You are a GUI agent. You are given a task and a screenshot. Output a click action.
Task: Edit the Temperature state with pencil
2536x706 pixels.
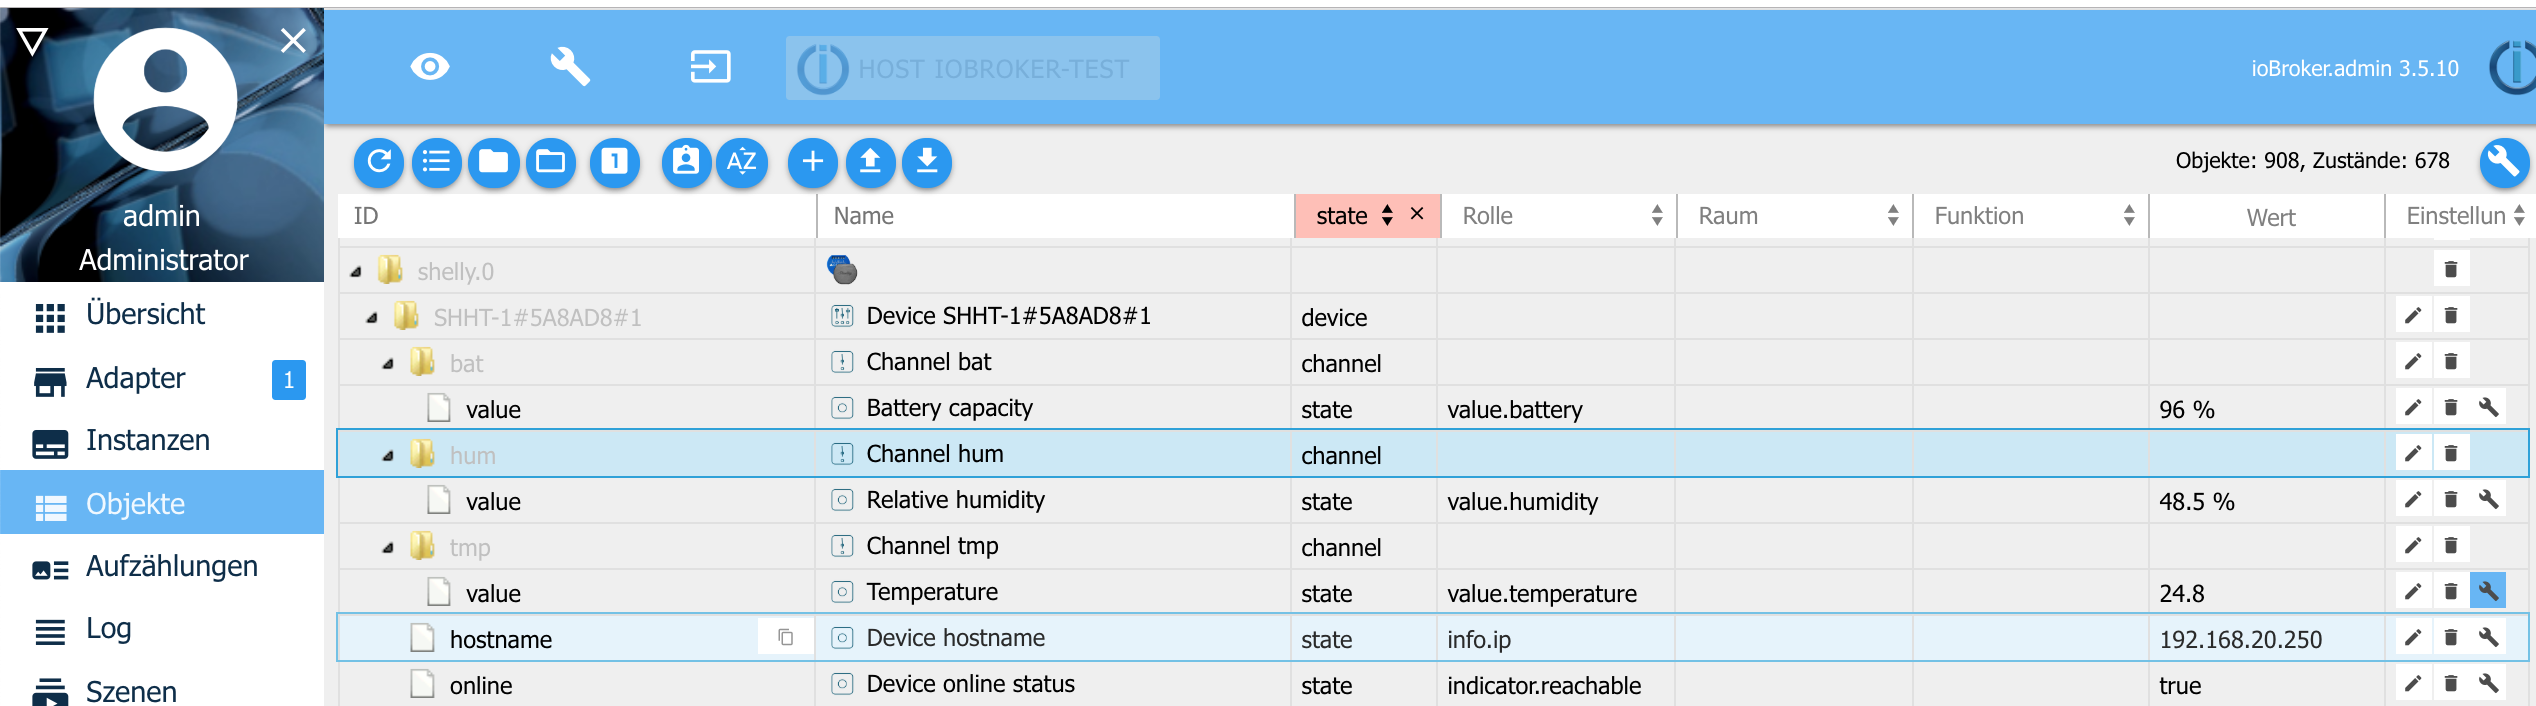click(x=2413, y=591)
